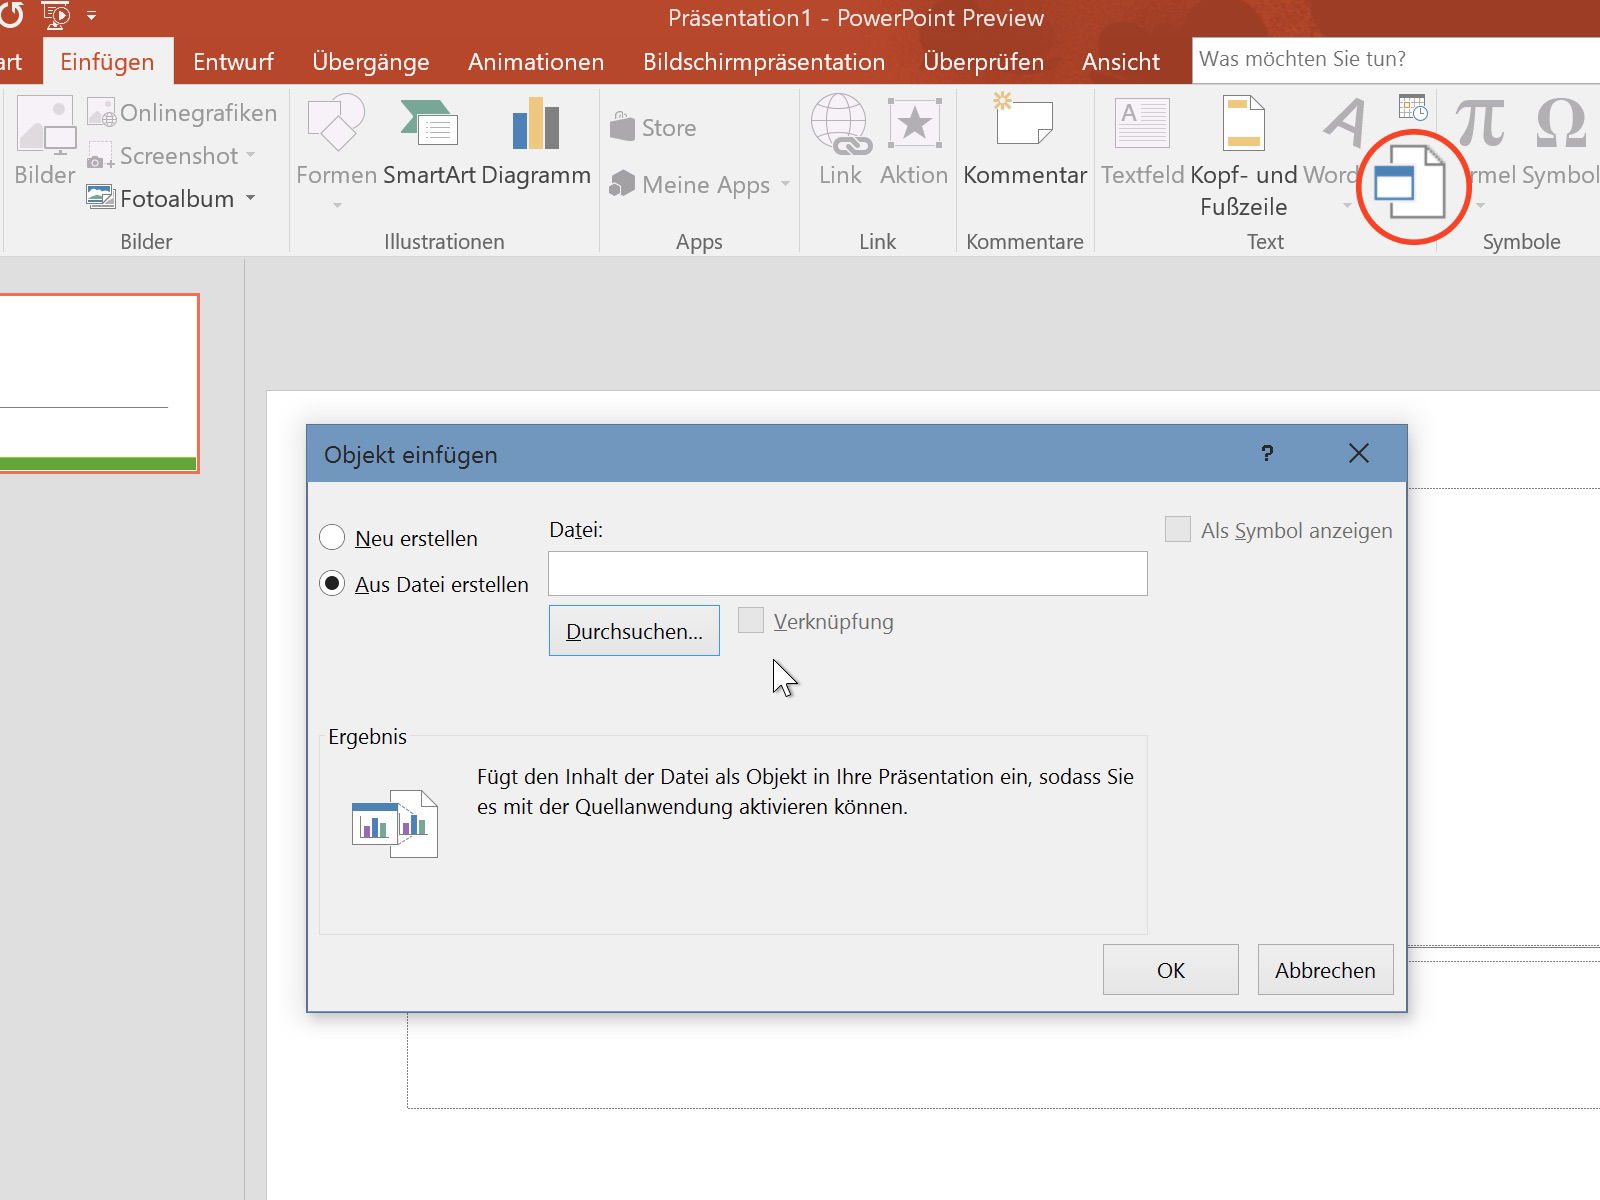Viewport: 1600px width, 1200px height.
Task: Expand the WordArt dropdown arrow
Action: (x=1347, y=206)
